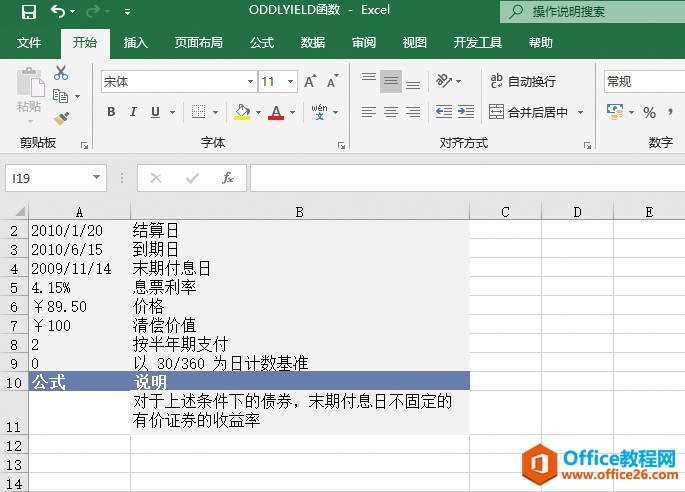The width and height of the screenshot is (685, 492).
Task: Click Increase Font Size icon
Action: click(310, 81)
